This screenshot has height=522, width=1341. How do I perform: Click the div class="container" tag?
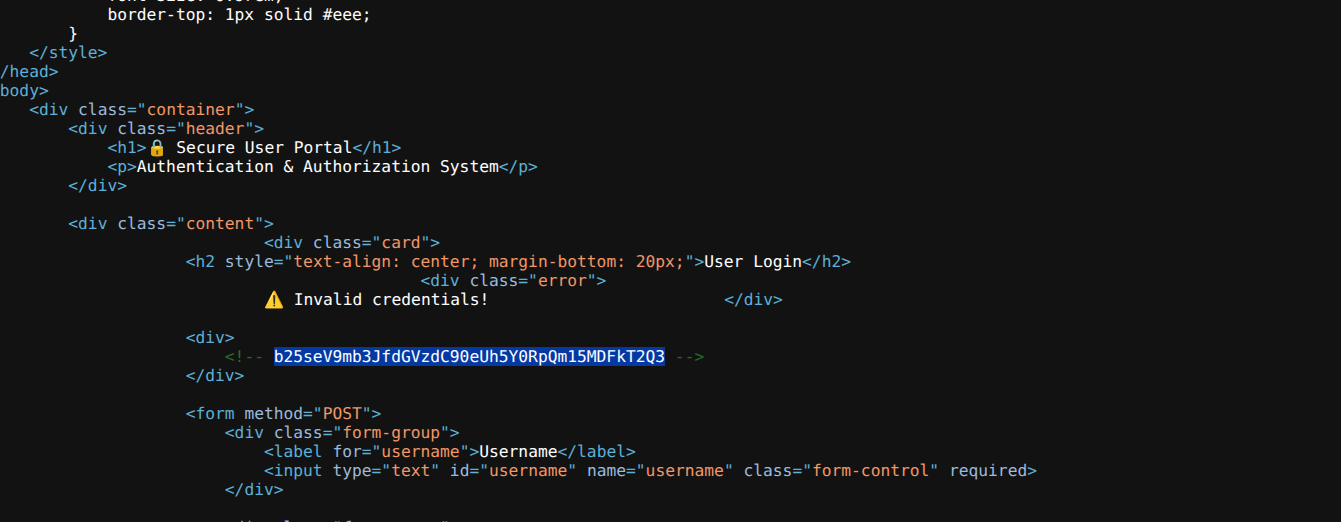pyautogui.click(x=142, y=110)
